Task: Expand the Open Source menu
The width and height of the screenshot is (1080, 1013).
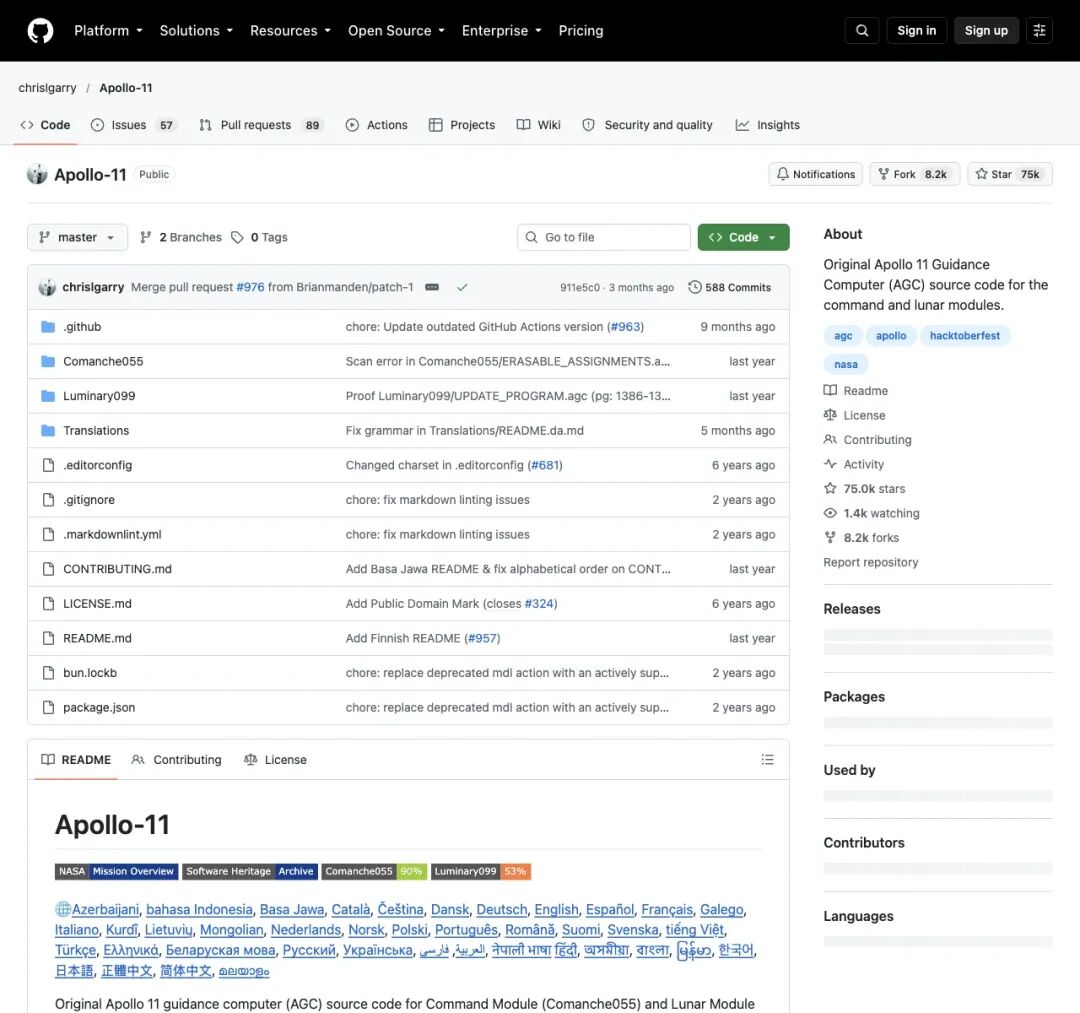Action: pyautogui.click(x=396, y=30)
